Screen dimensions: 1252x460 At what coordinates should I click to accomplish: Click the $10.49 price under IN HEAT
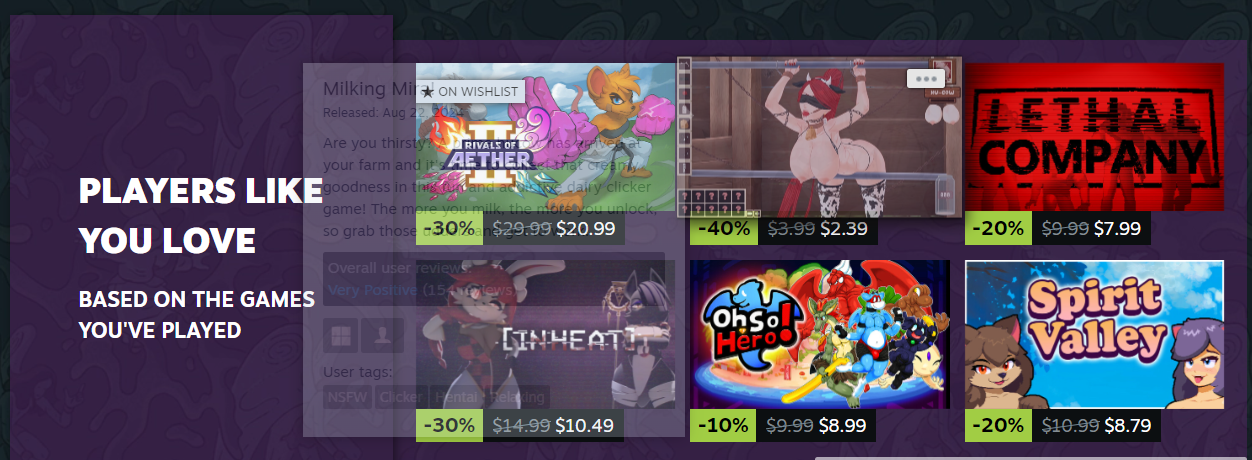coord(585,425)
